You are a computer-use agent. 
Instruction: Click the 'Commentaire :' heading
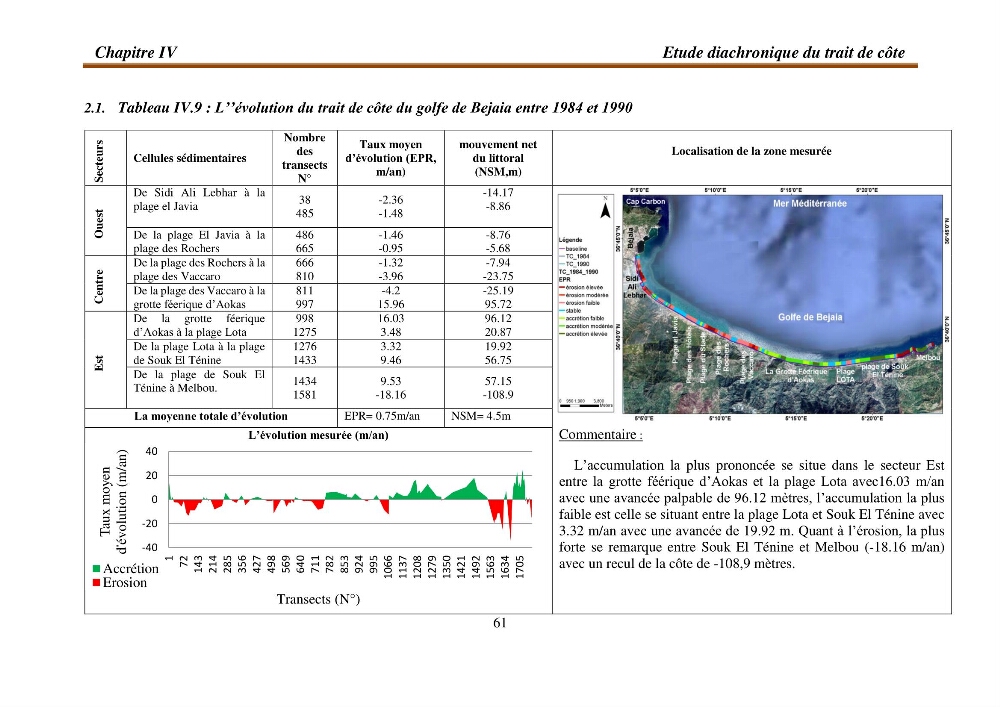click(601, 435)
